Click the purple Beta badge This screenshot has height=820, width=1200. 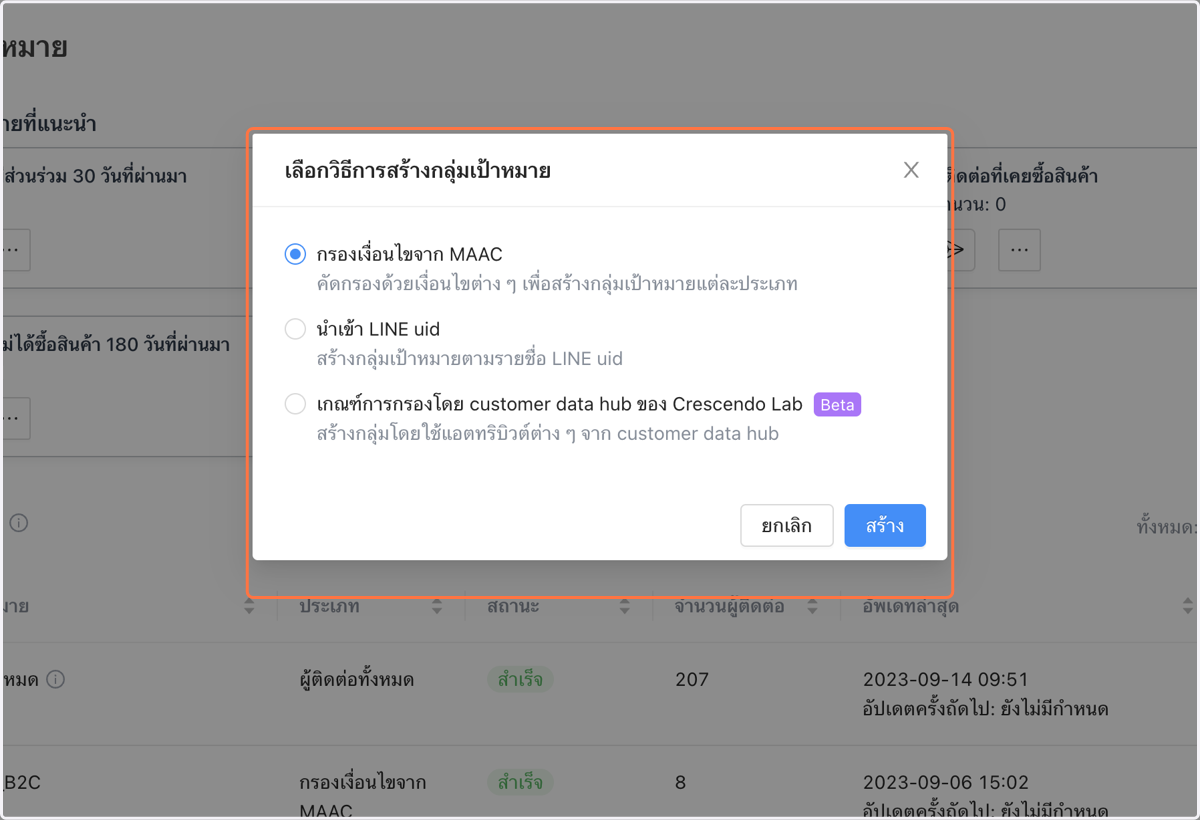(837, 405)
